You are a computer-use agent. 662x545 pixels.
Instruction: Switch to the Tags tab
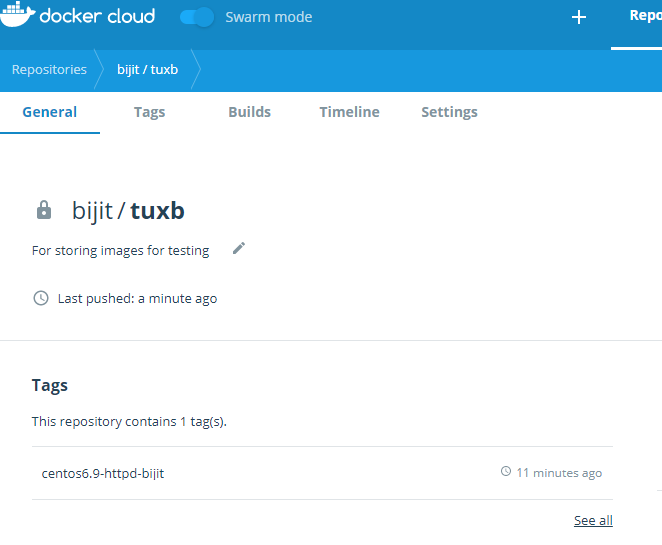149,112
